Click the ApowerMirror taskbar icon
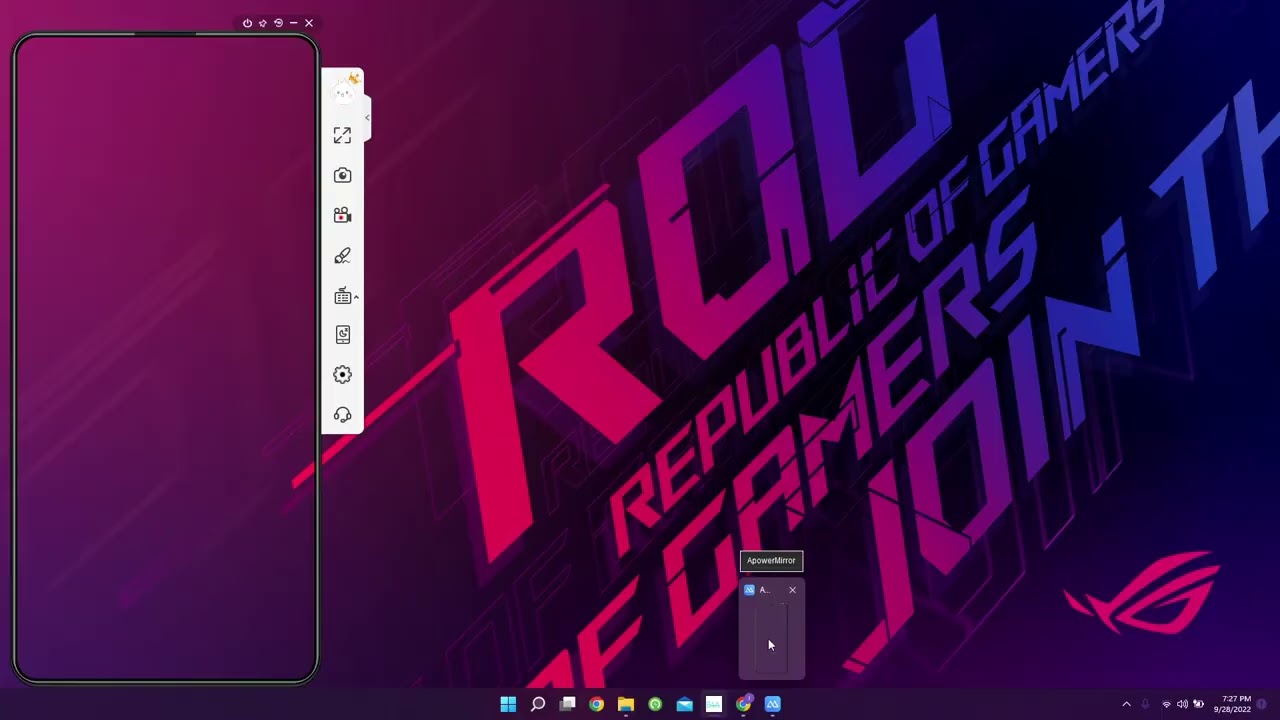 point(772,704)
